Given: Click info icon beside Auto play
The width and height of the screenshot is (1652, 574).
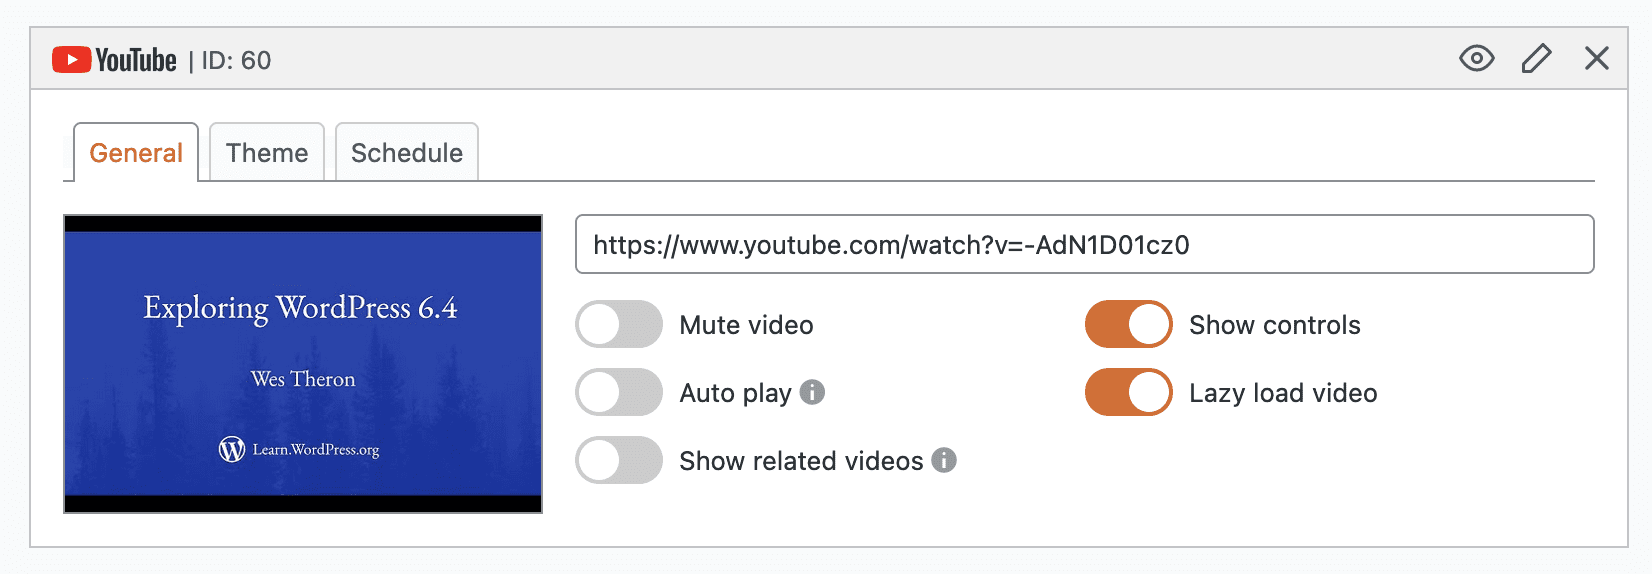Looking at the screenshot, I should (x=813, y=392).
